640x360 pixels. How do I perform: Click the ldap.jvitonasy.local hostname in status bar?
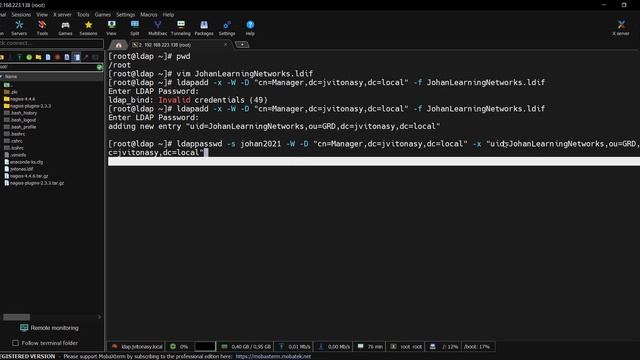click(x=137, y=347)
